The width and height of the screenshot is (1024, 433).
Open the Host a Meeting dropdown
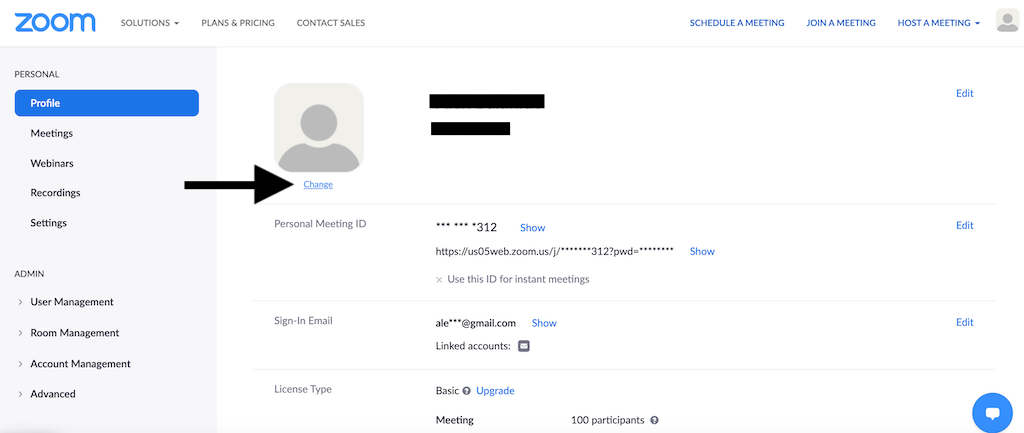pyautogui.click(x=938, y=23)
